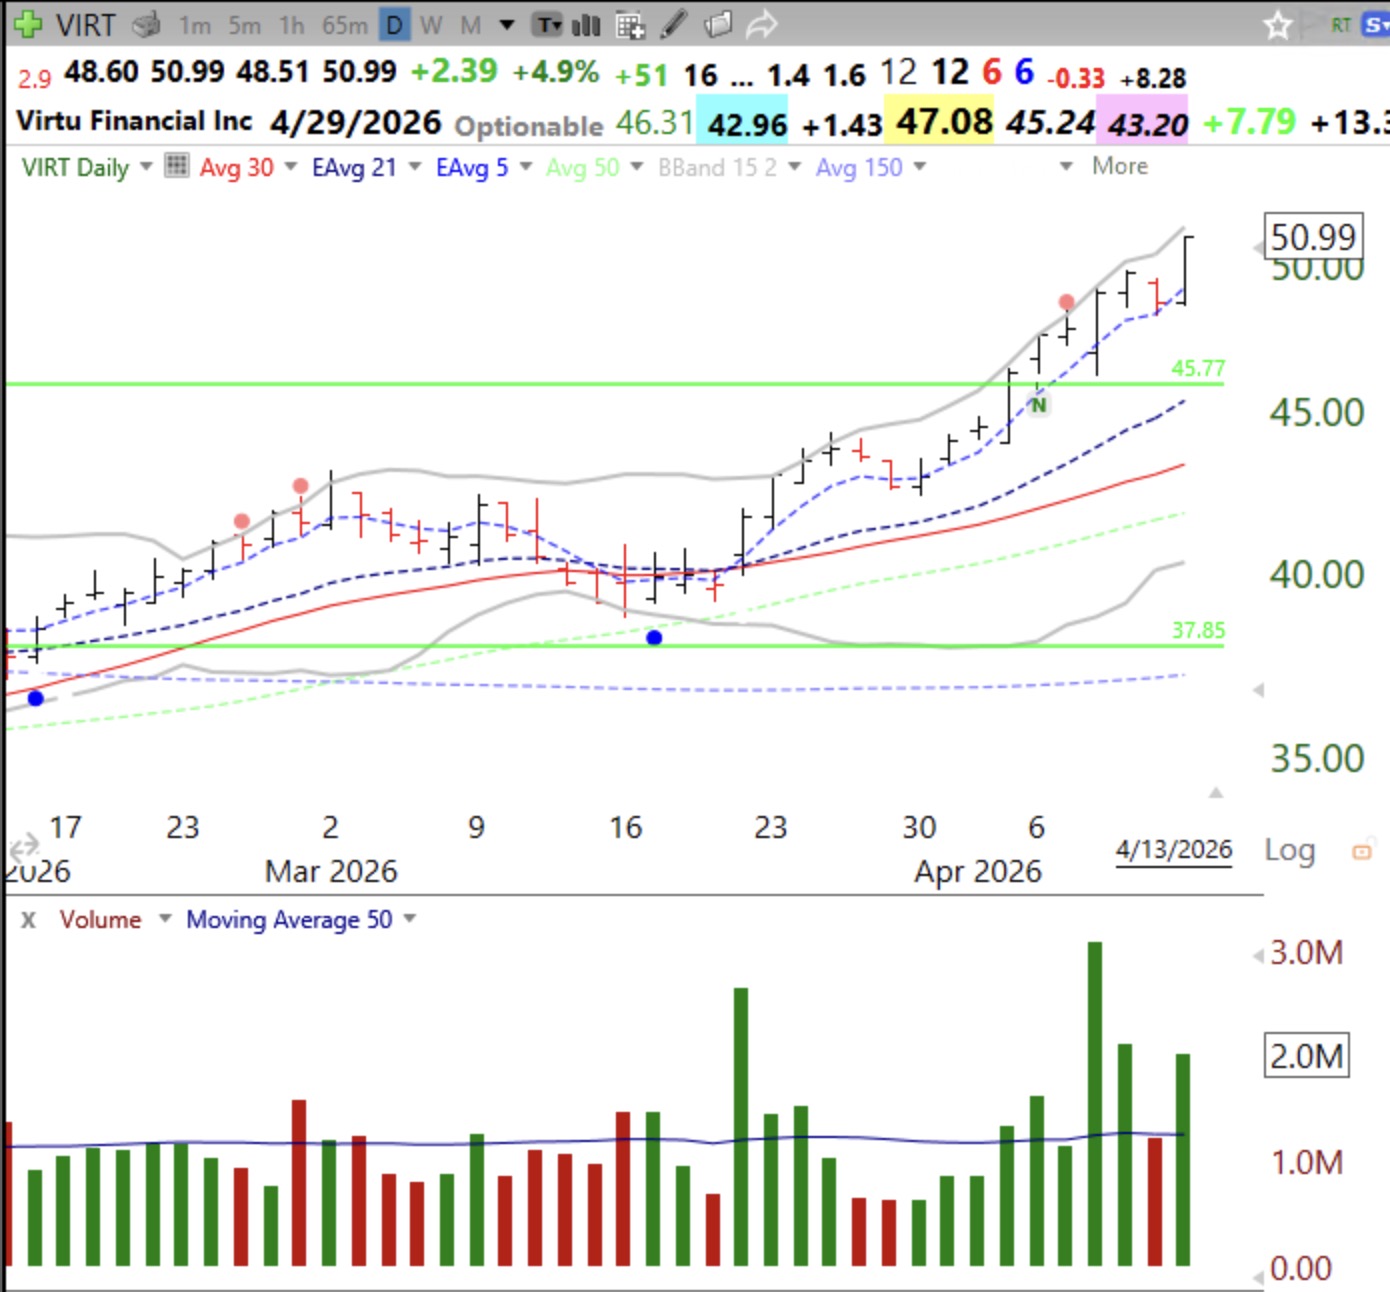Click the Avg 150 indicator label
The height and width of the screenshot is (1292, 1390).
[859, 167]
